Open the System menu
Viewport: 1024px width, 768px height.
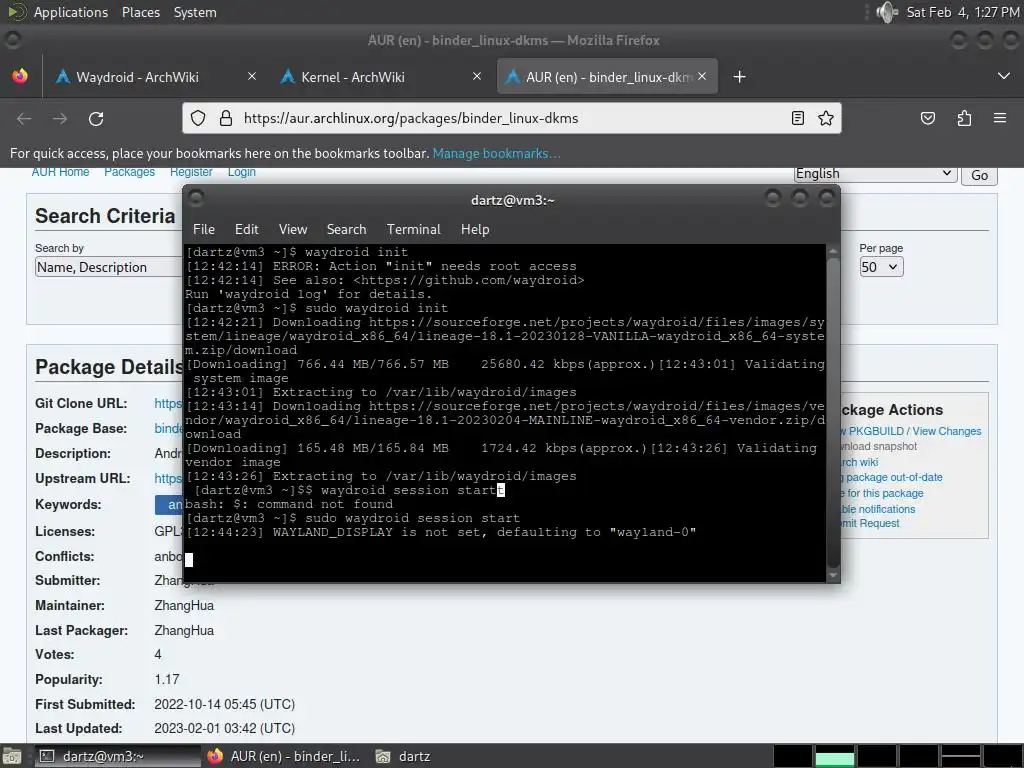point(195,12)
